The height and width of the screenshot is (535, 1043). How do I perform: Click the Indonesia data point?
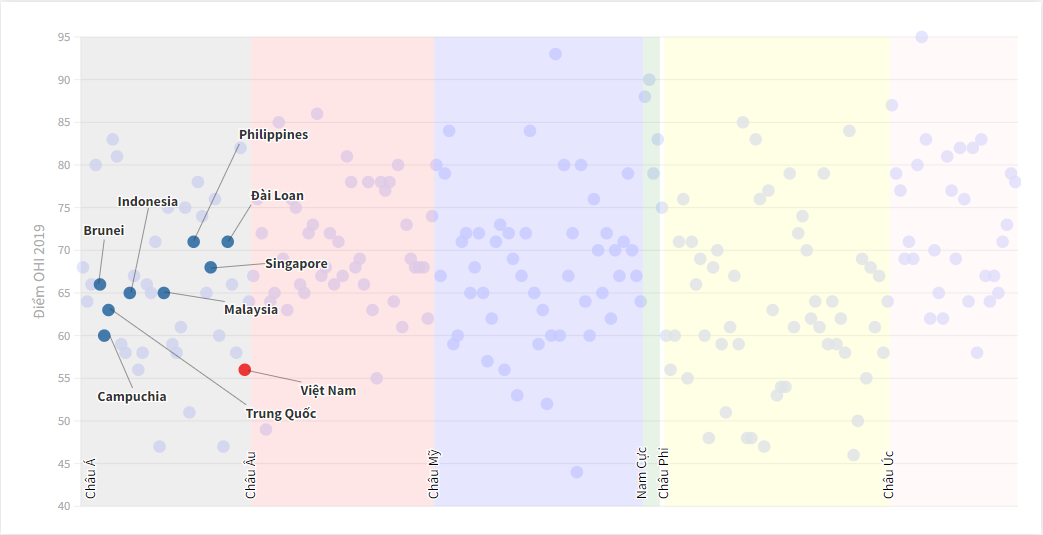tap(130, 293)
